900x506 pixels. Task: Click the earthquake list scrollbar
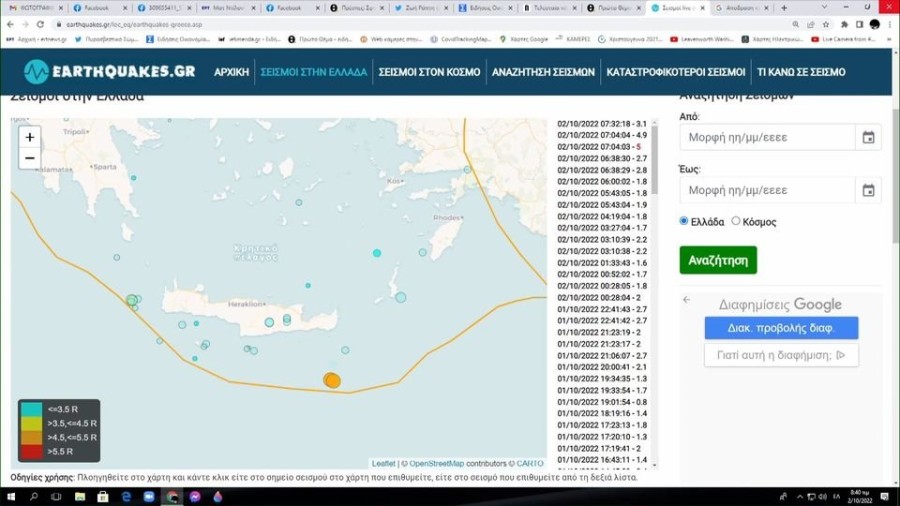[654, 150]
